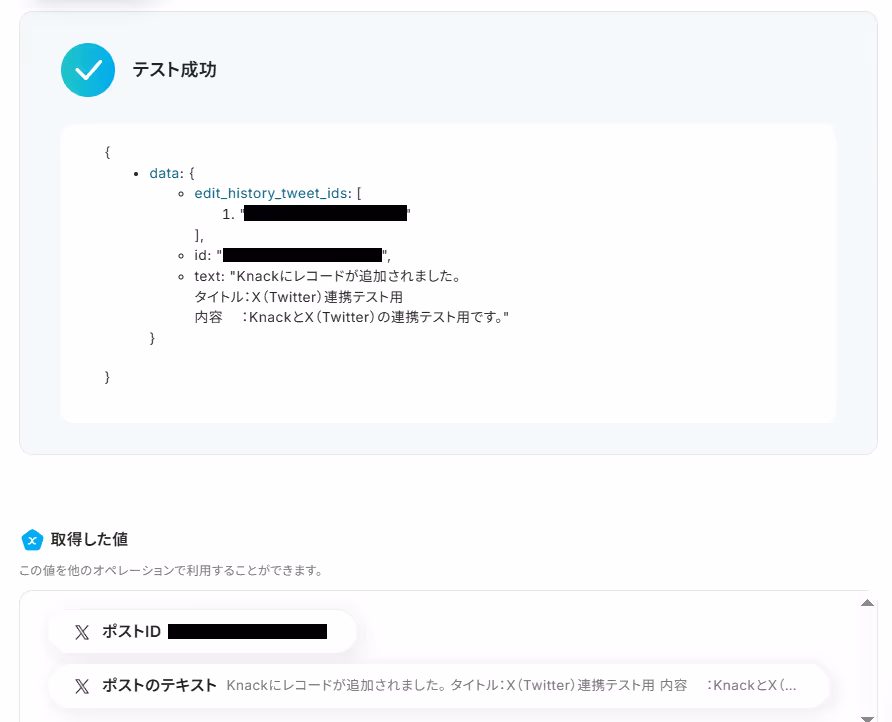Image resolution: width=892 pixels, height=722 pixels.
Task: Click the 'data' key in JSON output
Action: pyautogui.click(x=164, y=173)
